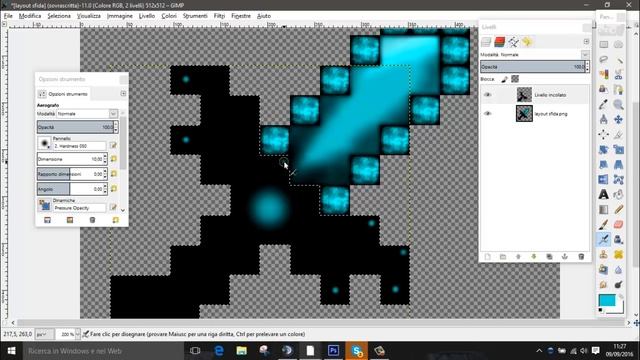Screen dimensions: 640x360
Task: Switch to the Channels tab
Action: pyautogui.click(x=499, y=42)
